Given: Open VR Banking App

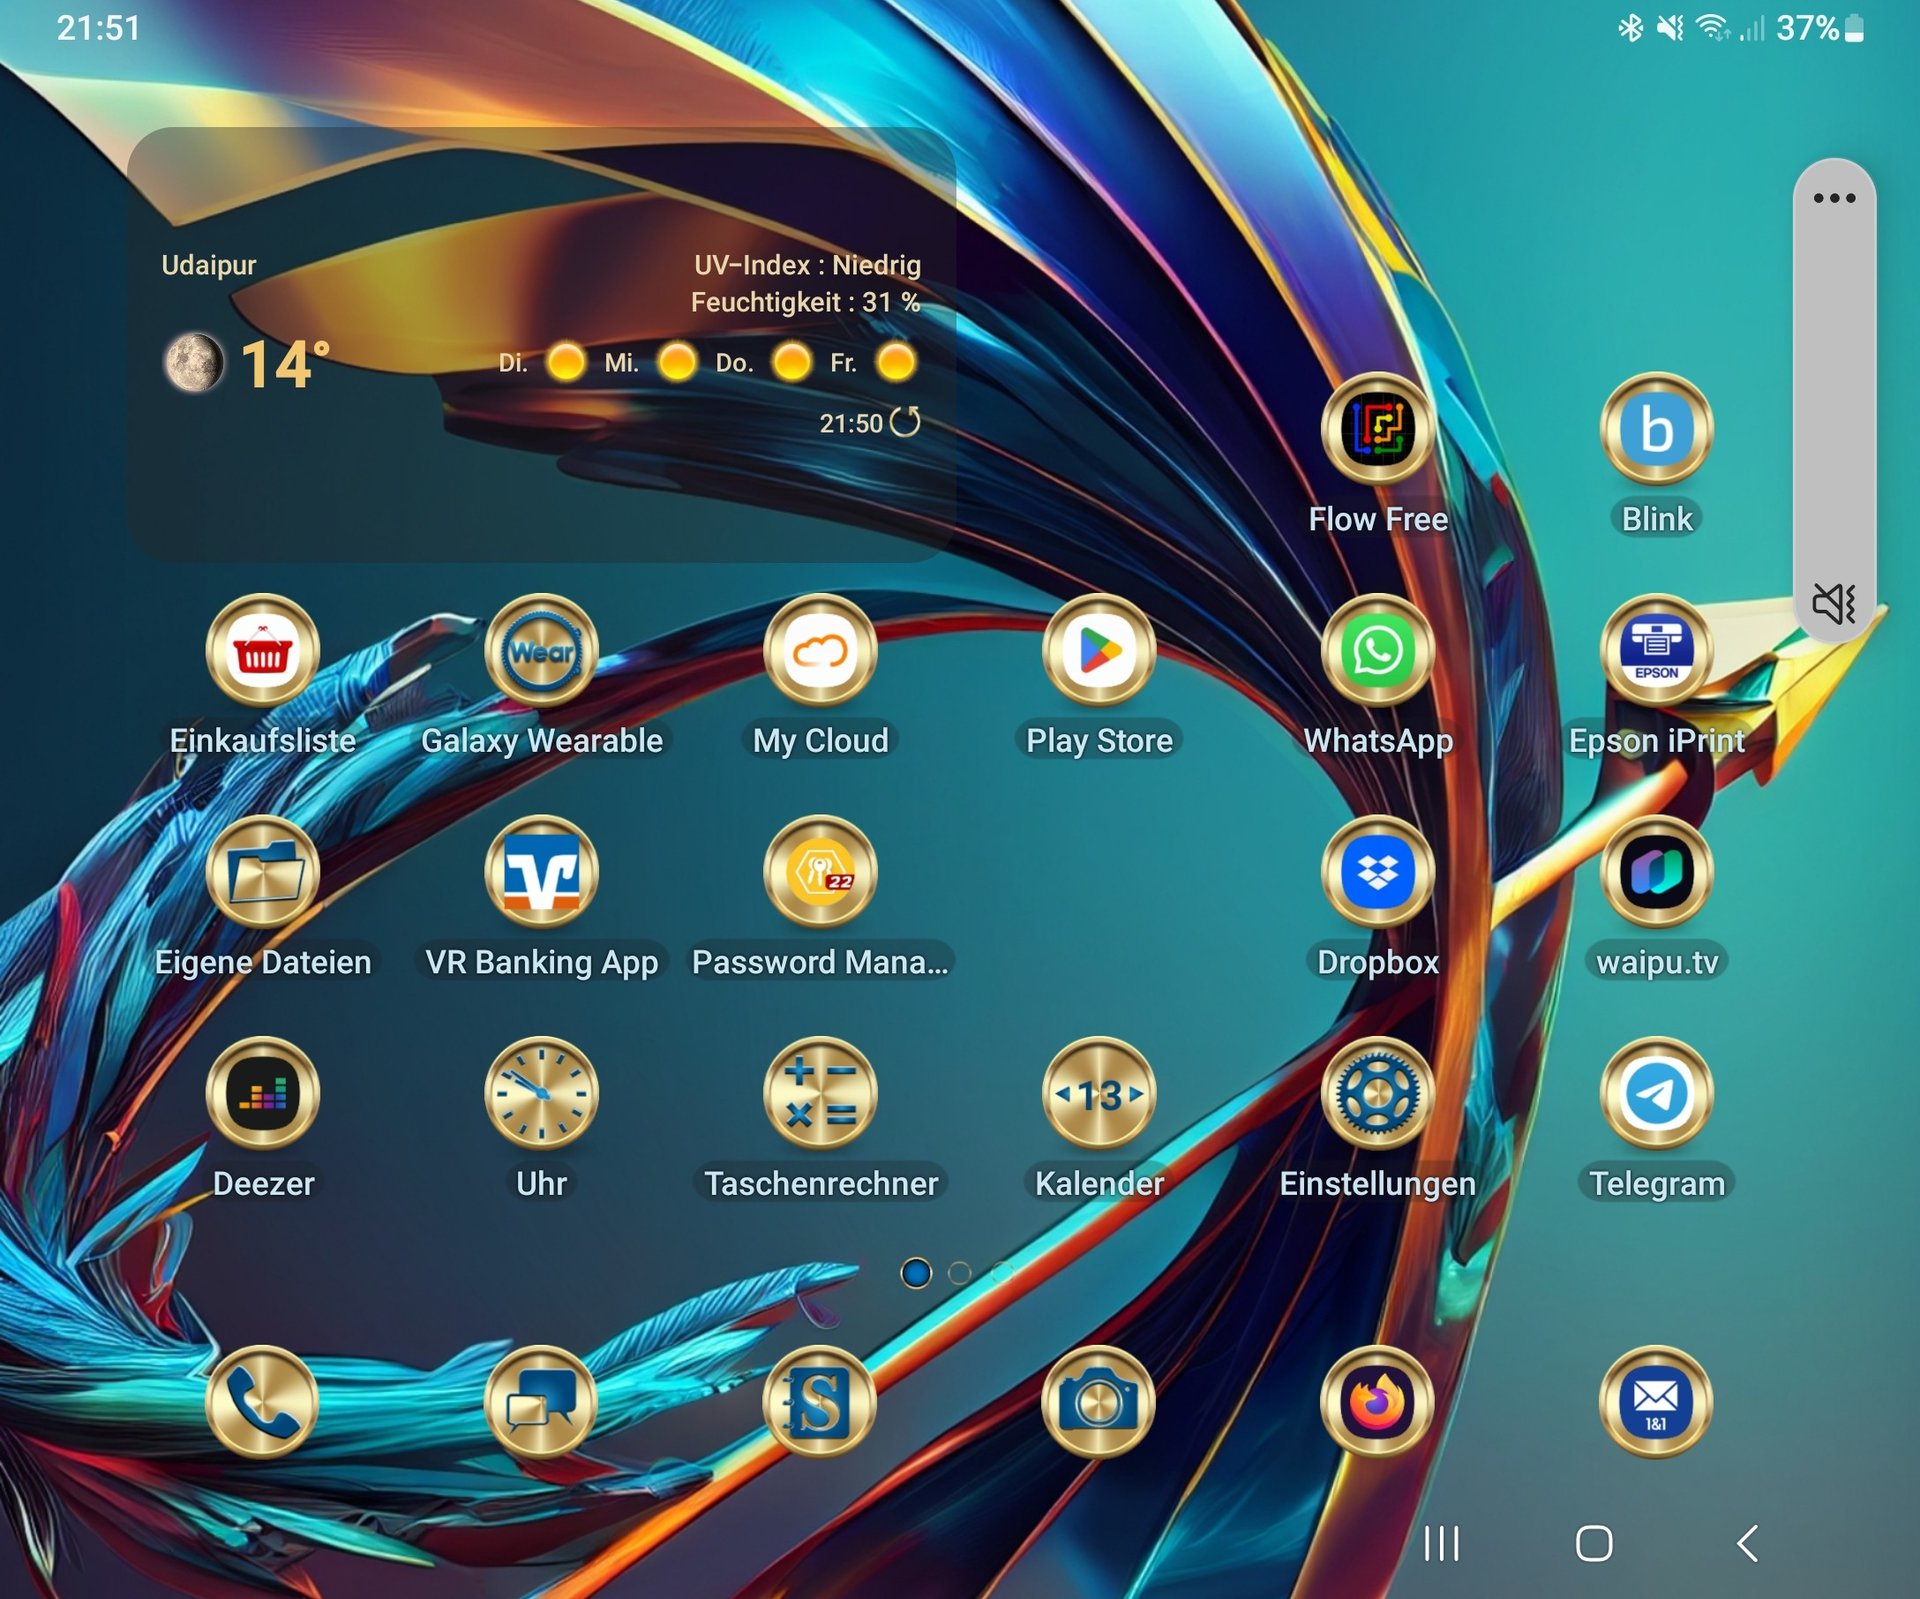Looking at the screenshot, I should pos(541,873).
